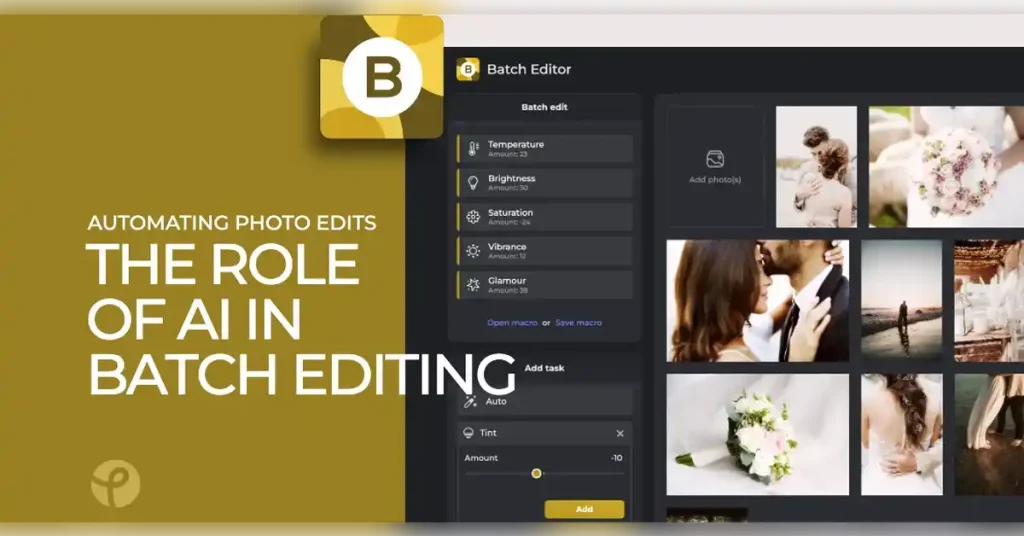Viewport: 1024px width, 536px height.
Task: Click the Tint icon in task panel
Action: [468, 433]
